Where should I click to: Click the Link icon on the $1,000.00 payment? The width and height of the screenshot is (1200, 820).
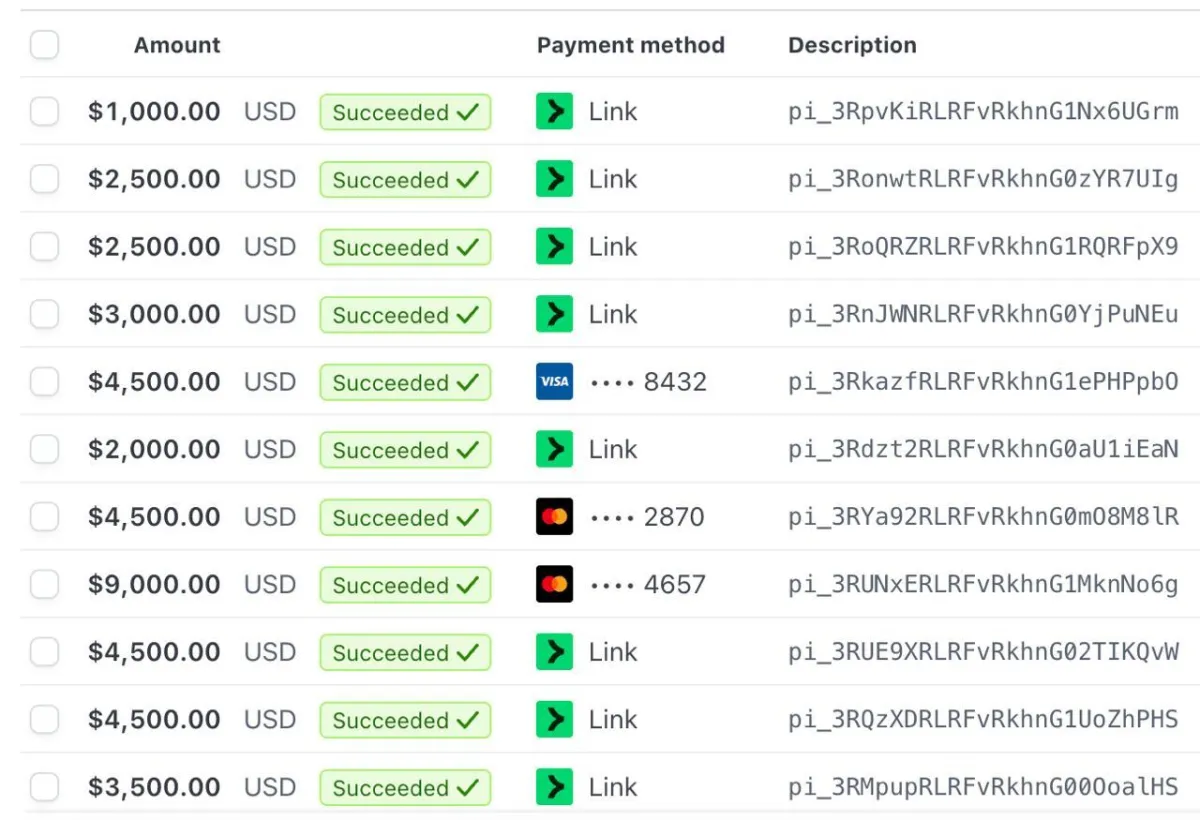(554, 112)
